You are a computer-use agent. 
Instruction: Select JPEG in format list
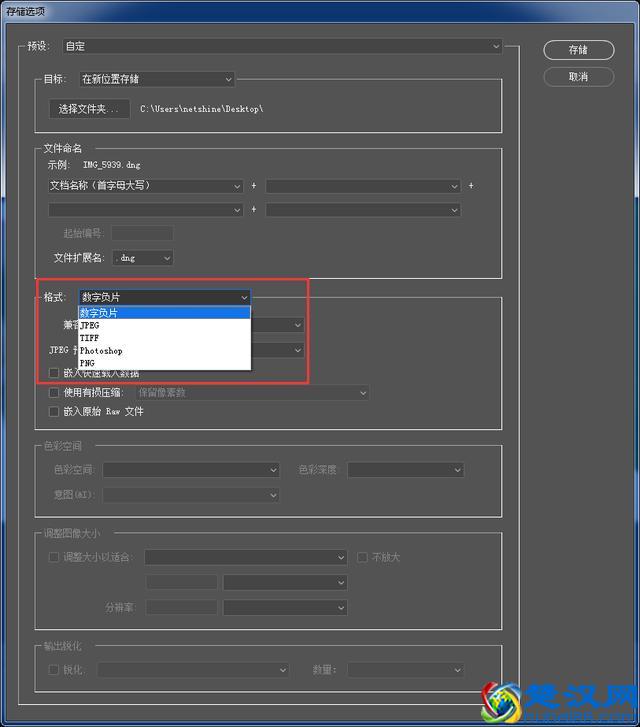164,325
